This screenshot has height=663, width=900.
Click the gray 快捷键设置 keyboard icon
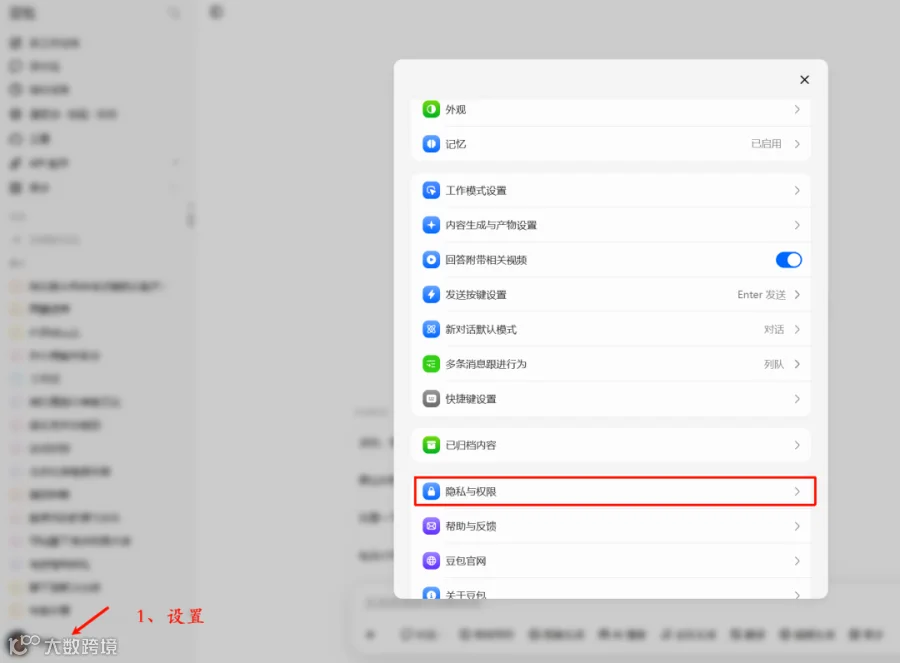431,399
